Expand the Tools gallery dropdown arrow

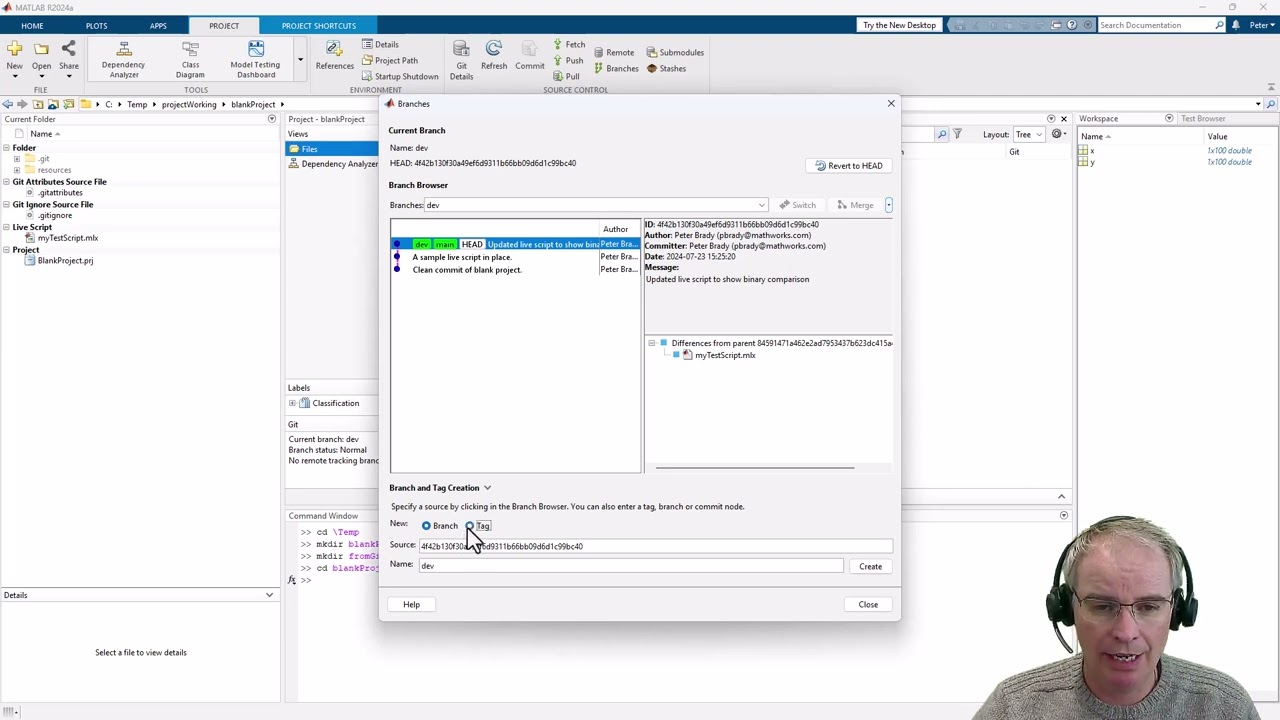(299, 60)
